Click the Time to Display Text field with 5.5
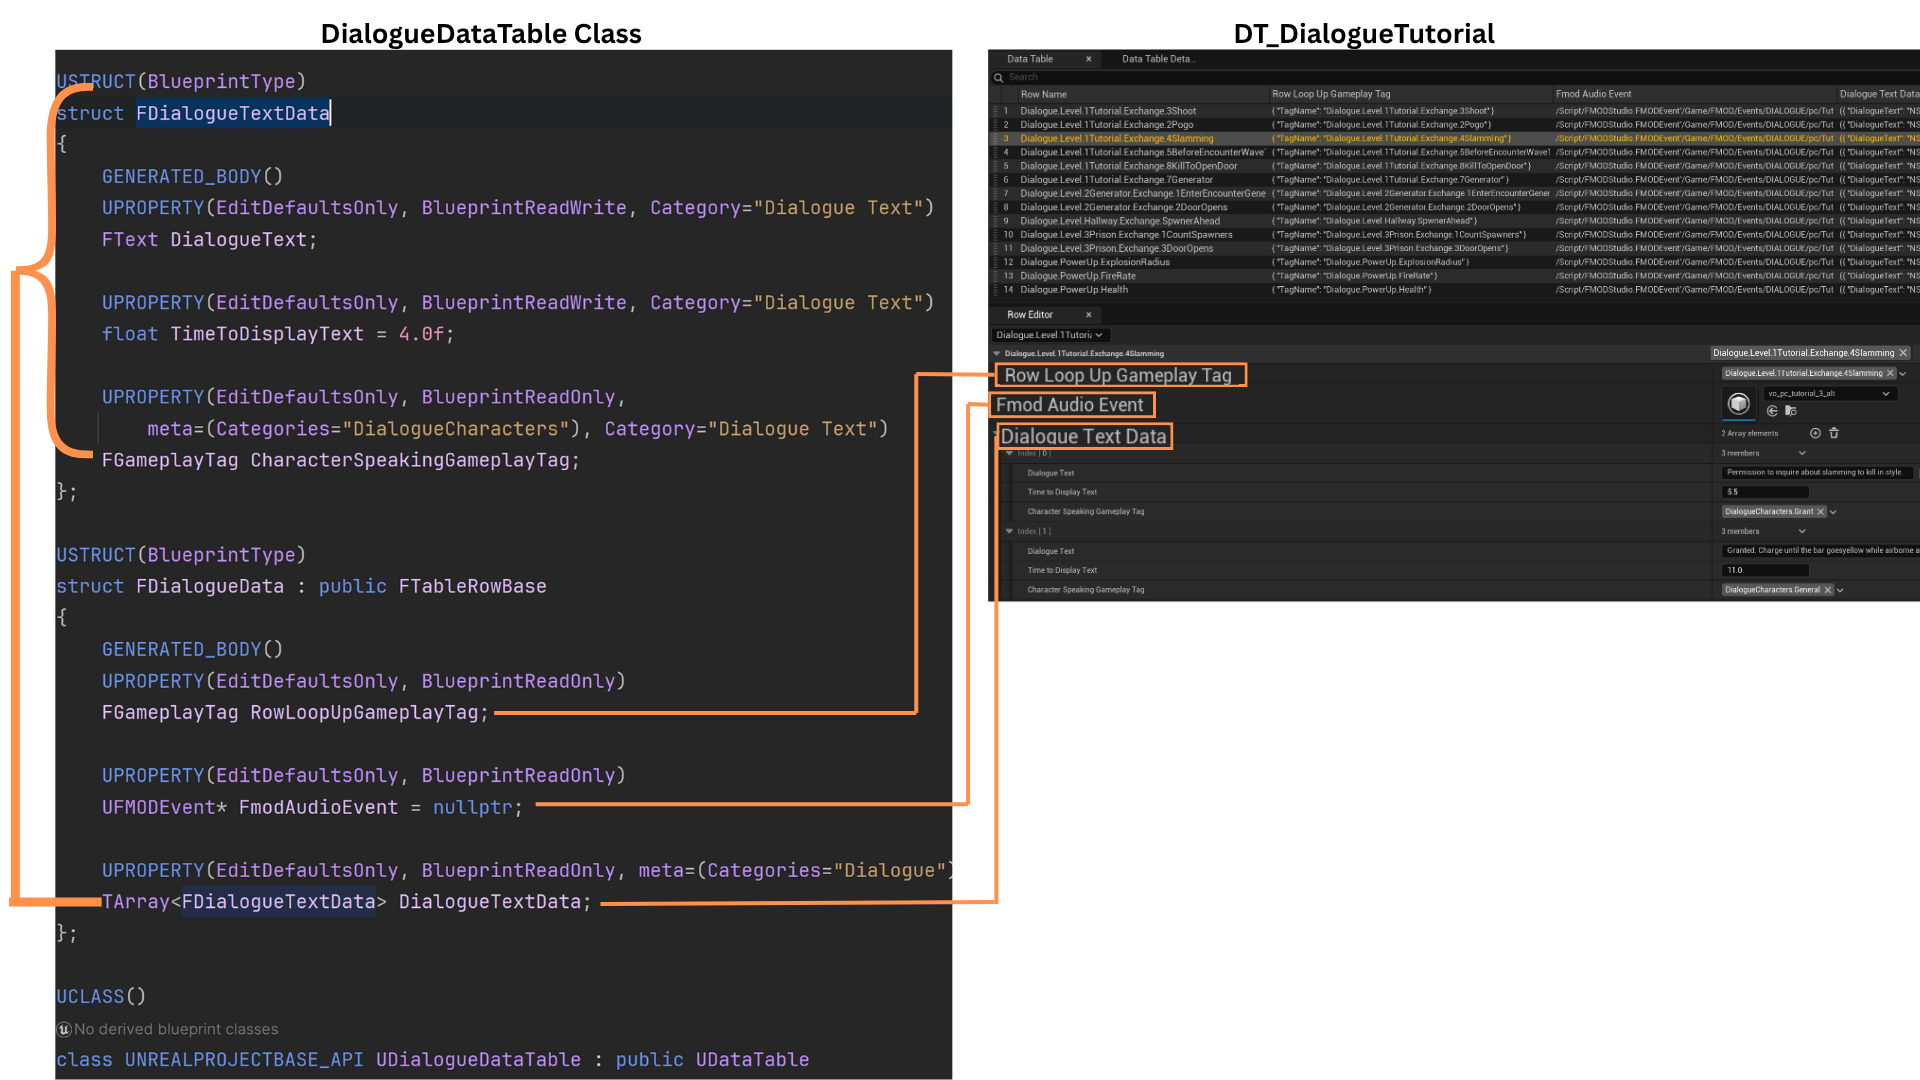Viewport: 1920px width, 1080px height. 1765,492
